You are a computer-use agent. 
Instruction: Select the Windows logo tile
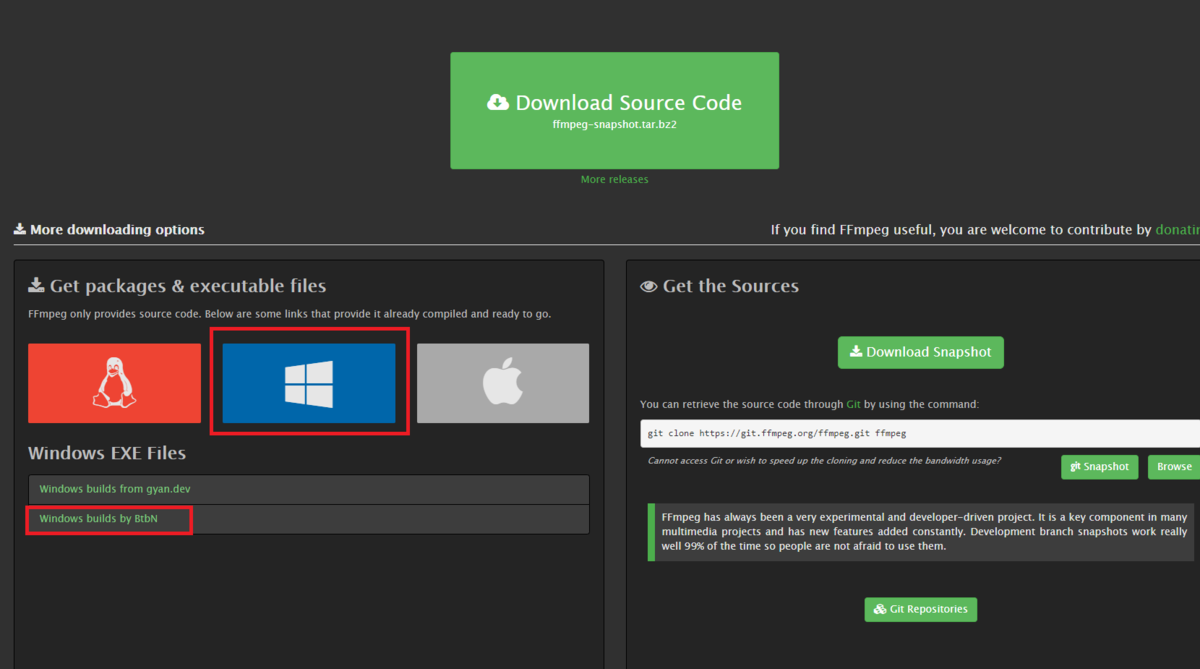click(309, 383)
